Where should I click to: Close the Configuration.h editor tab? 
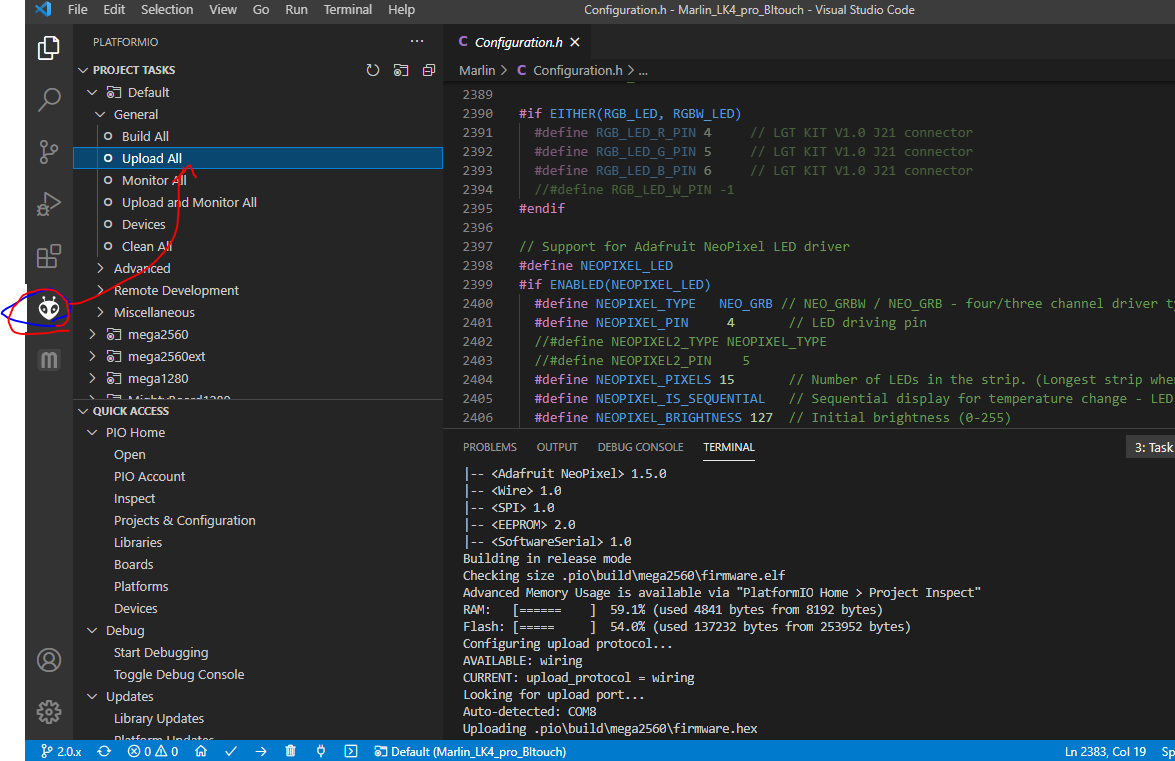575,42
